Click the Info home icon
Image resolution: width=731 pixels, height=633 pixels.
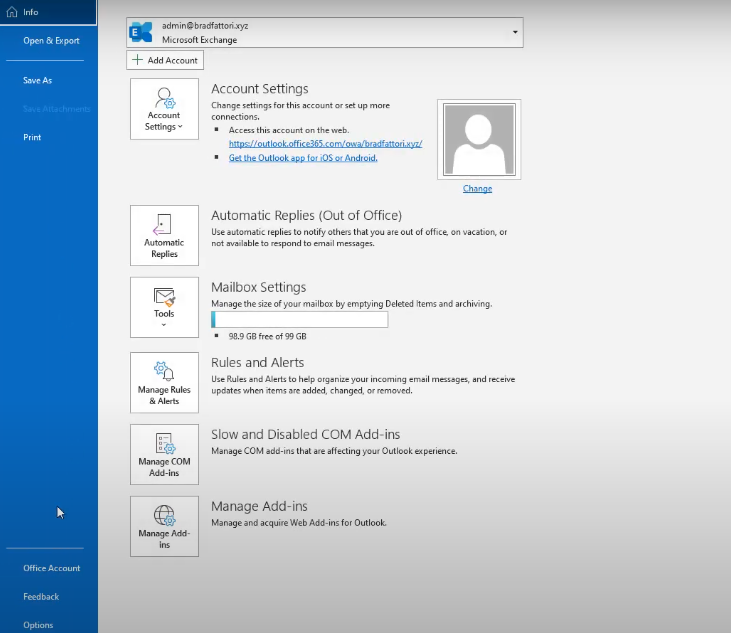coord(12,12)
